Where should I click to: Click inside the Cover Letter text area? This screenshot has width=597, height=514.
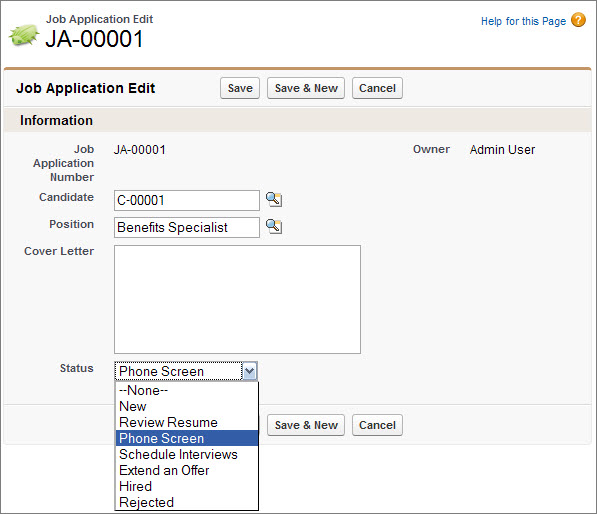coord(237,299)
